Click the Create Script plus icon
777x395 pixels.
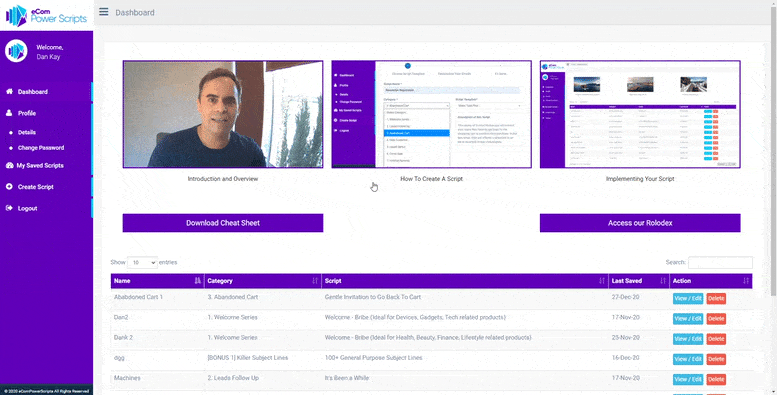pyautogui.click(x=9, y=187)
